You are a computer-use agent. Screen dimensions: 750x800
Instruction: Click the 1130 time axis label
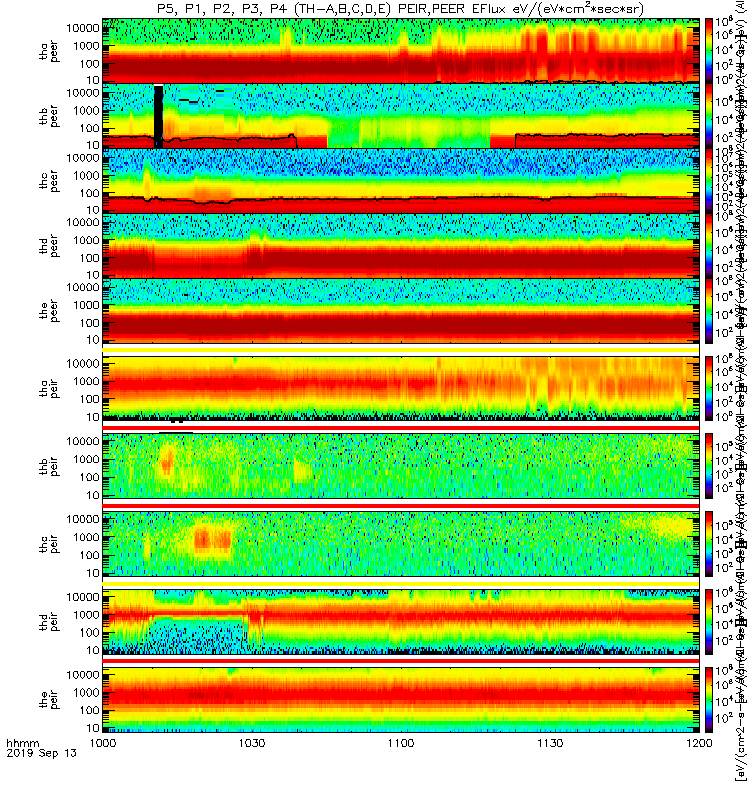(550, 743)
